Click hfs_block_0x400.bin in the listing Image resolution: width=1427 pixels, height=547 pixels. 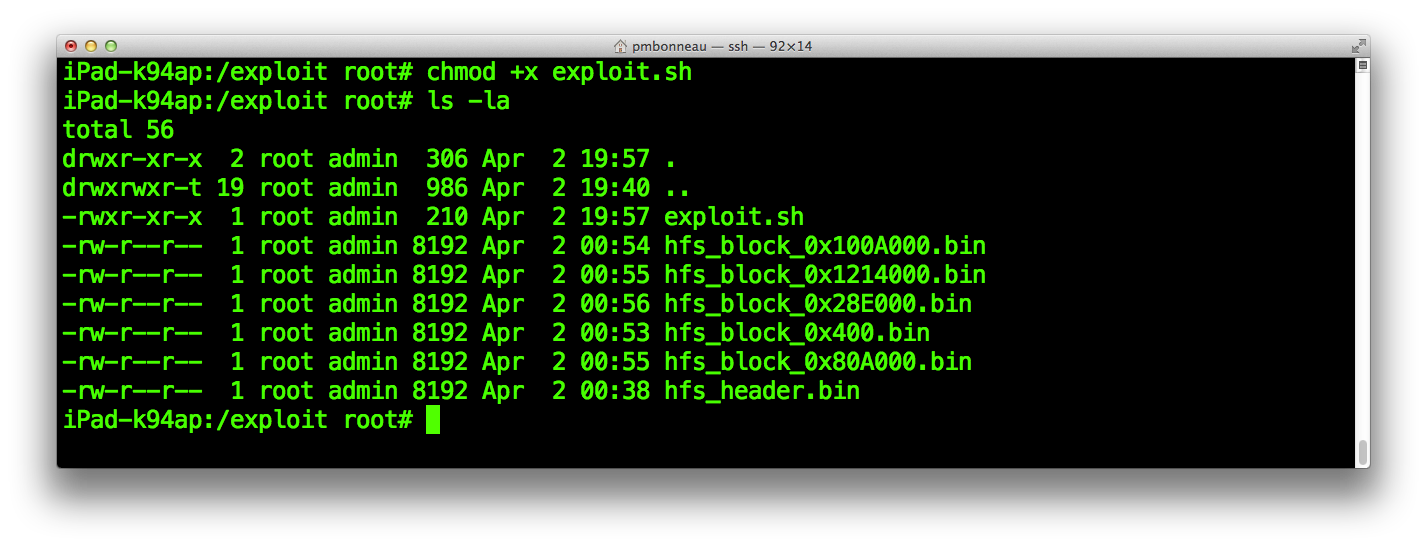pos(797,333)
